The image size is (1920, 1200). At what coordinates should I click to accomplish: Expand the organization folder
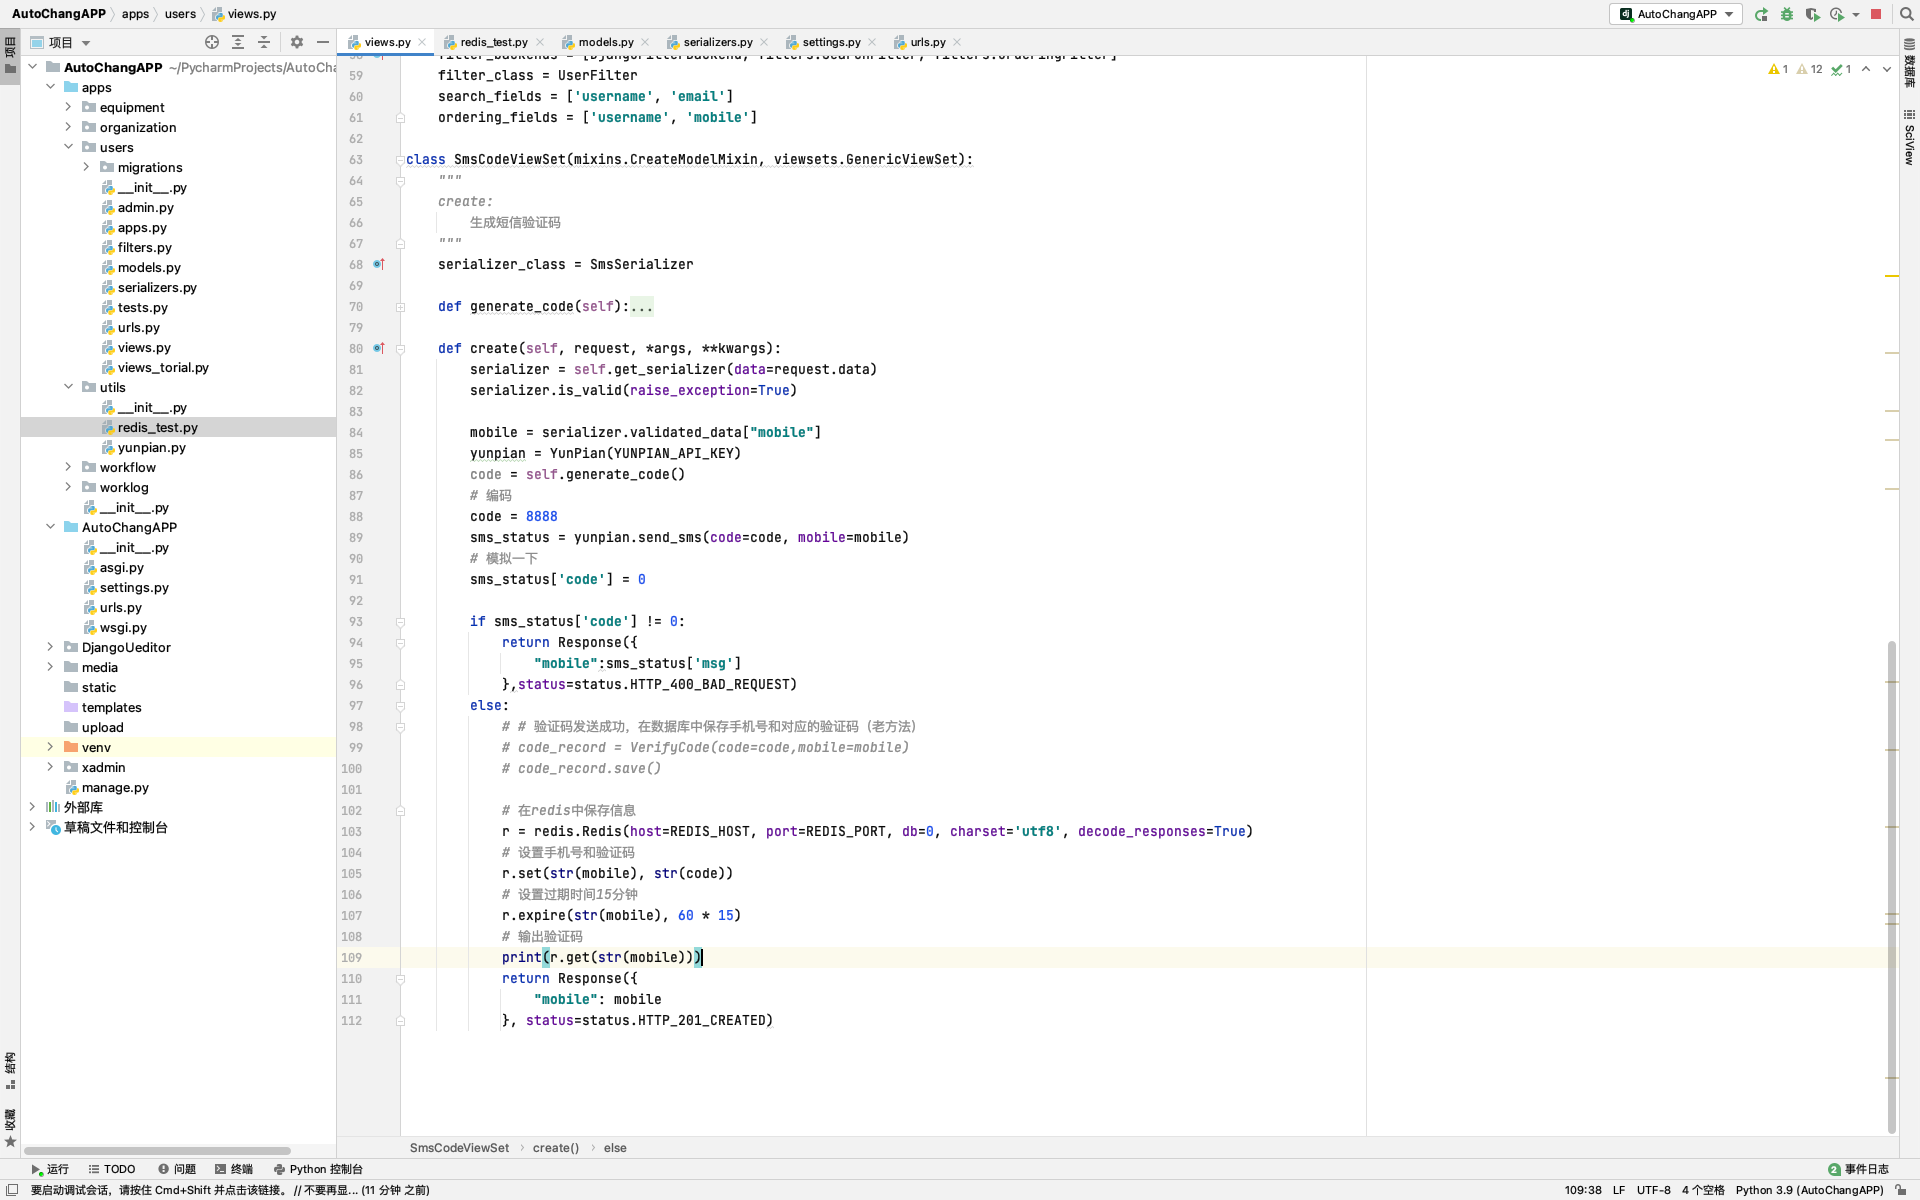(x=68, y=127)
